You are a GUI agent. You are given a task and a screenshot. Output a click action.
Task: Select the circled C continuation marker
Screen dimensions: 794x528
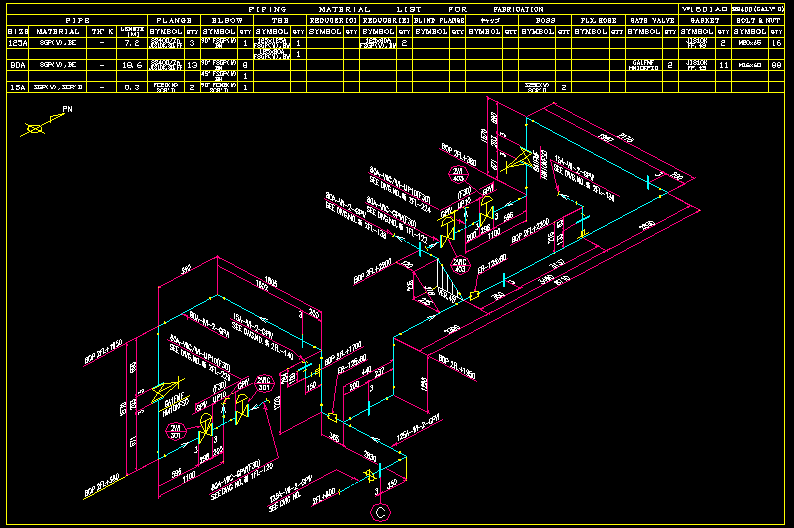pyautogui.click(x=380, y=513)
